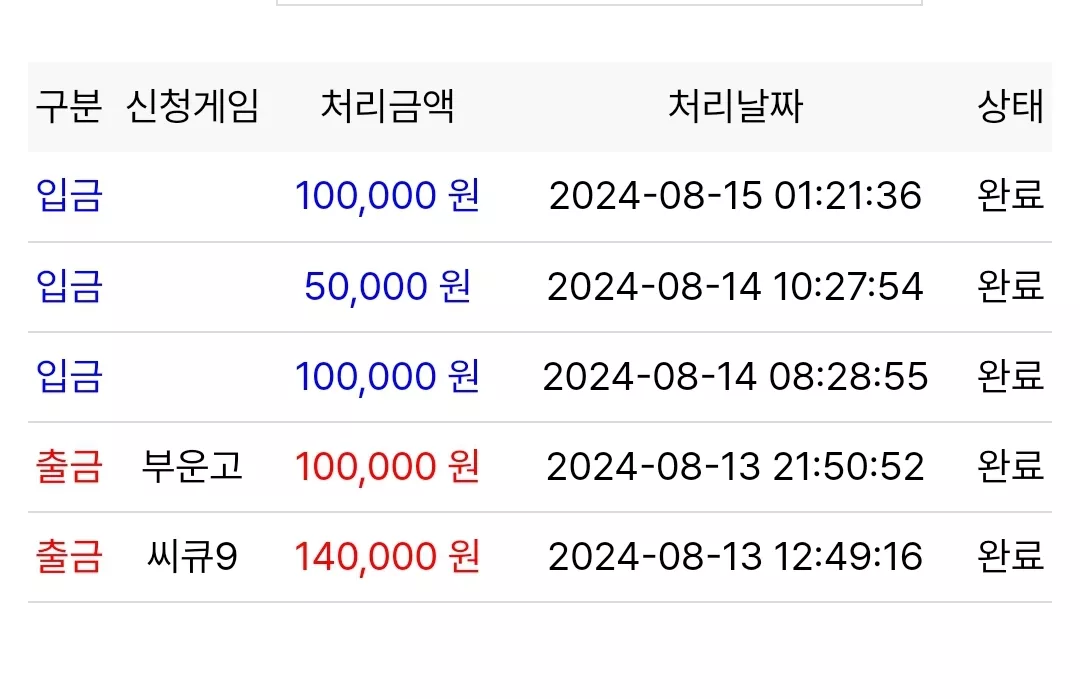Click the red 140,000 원 amount
The width and height of the screenshot is (1080, 699).
click(388, 556)
